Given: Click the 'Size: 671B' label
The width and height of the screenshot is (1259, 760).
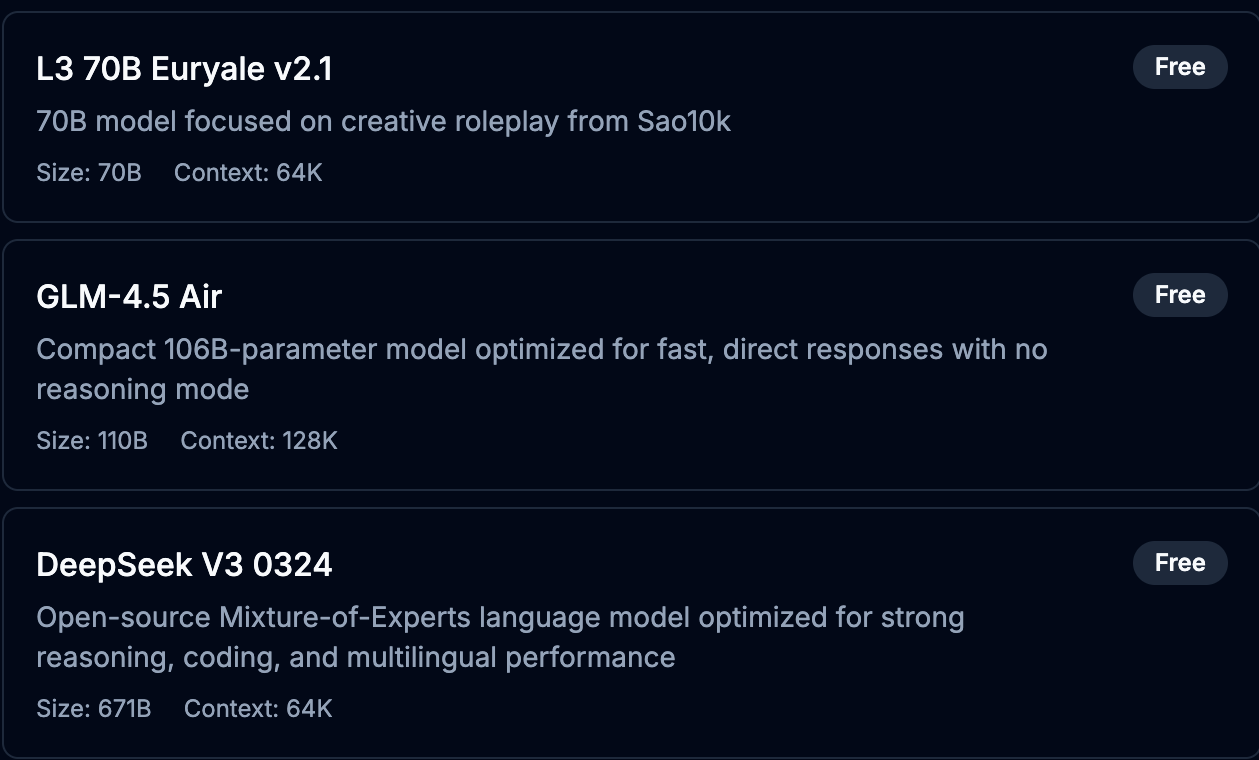Looking at the screenshot, I should tap(94, 709).
